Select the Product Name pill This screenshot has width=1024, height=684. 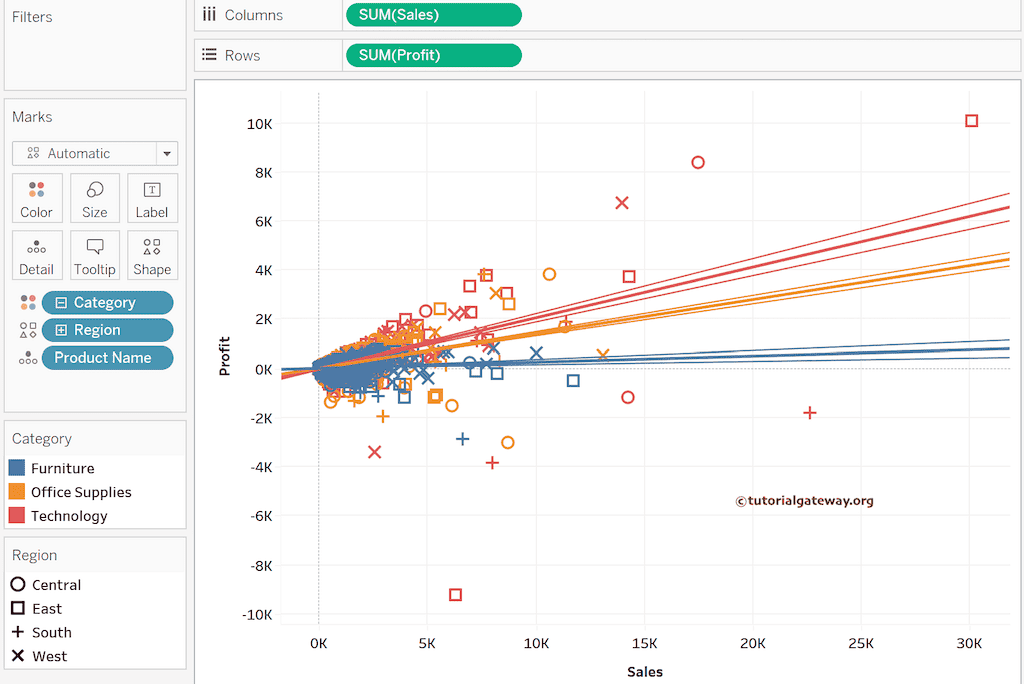click(x=107, y=358)
